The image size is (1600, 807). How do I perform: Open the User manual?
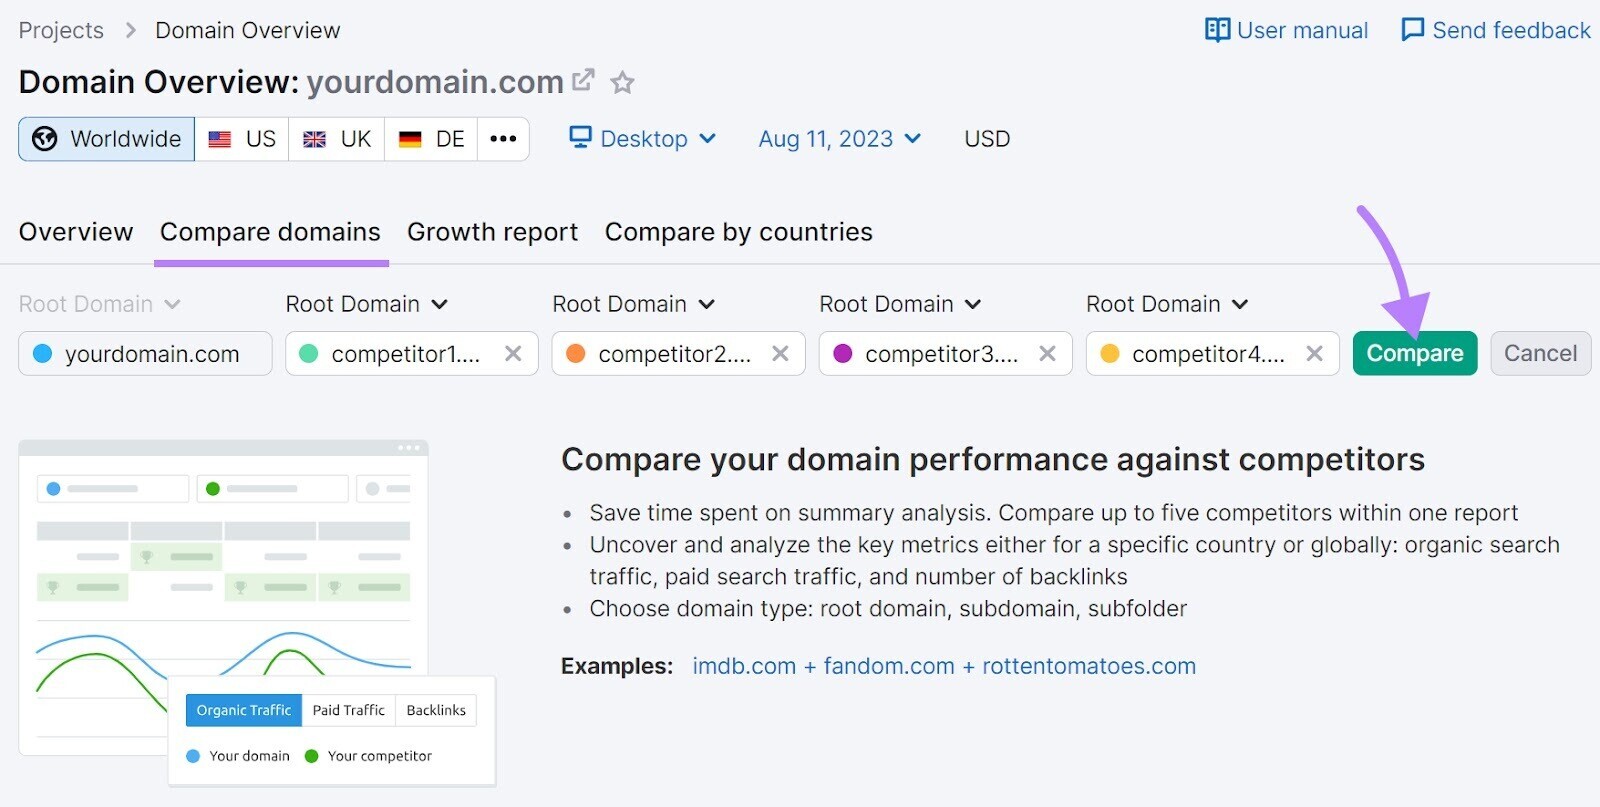point(1287,30)
